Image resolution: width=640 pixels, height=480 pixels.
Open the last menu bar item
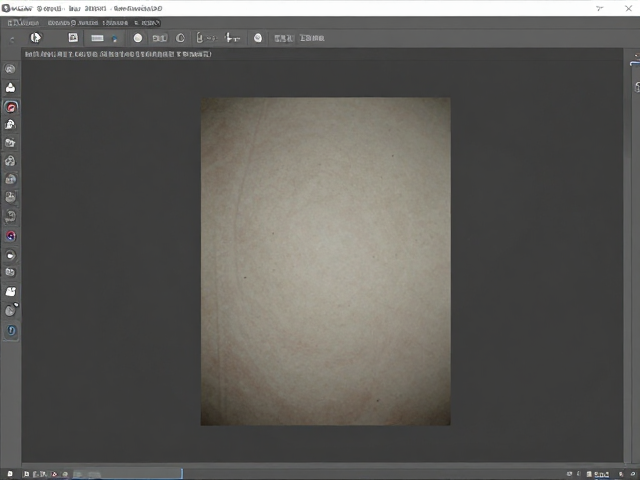(147, 23)
